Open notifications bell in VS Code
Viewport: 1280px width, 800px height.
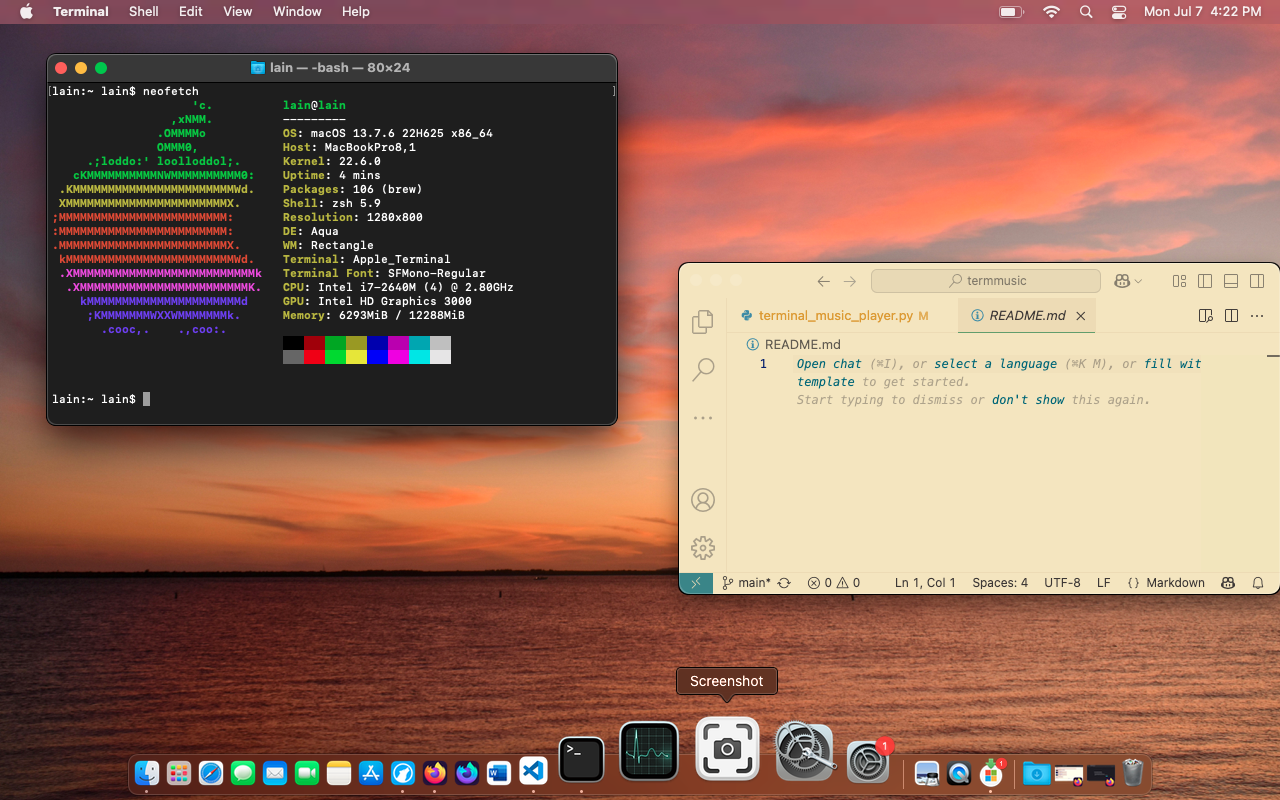[1258, 583]
